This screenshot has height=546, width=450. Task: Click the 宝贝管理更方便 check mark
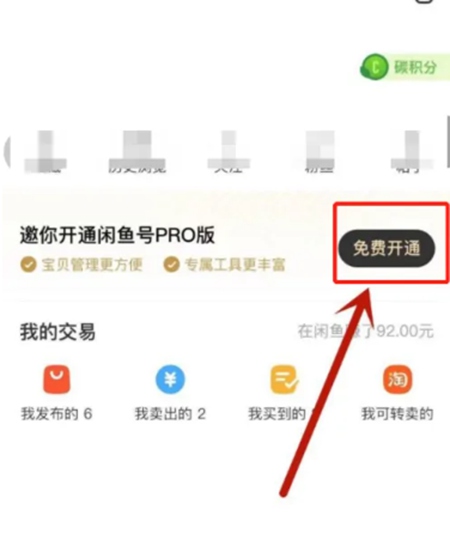tap(28, 265)
